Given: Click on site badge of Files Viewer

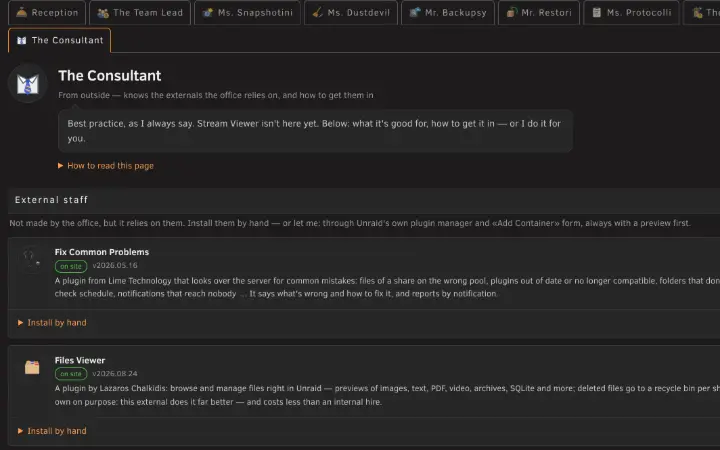Looking at the screenshot, I should tap(71, 374).
